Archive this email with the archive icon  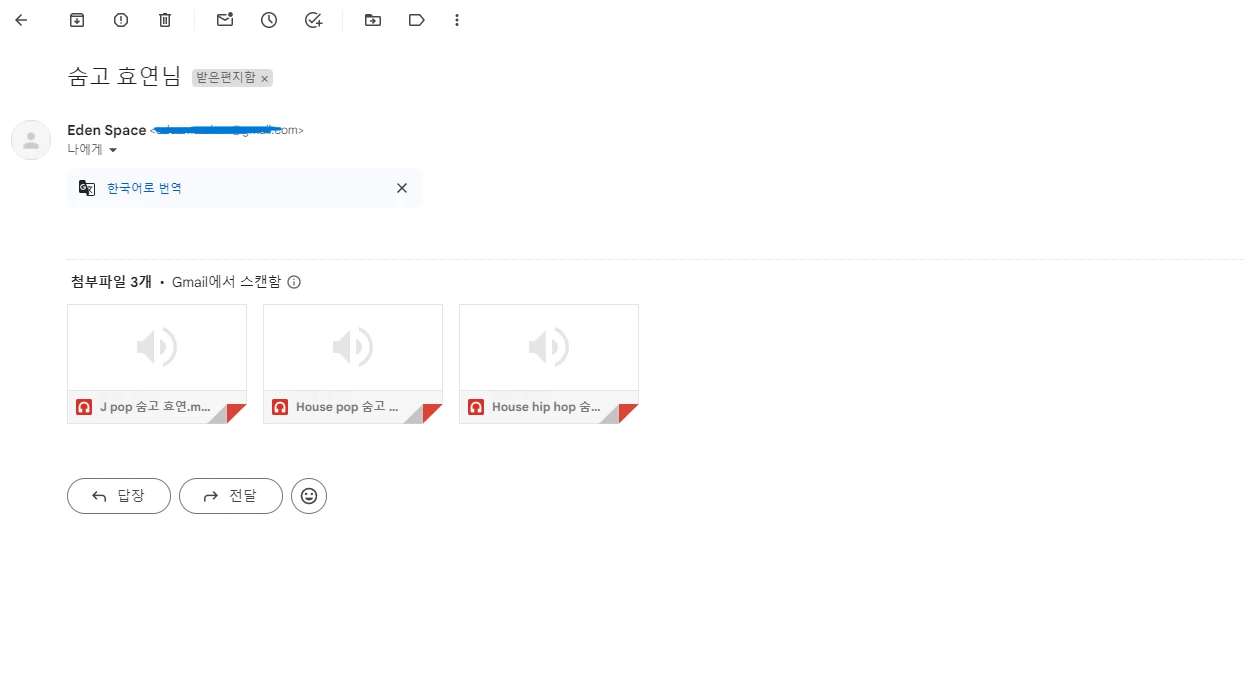pyautogui.click(x=77, y=20)
